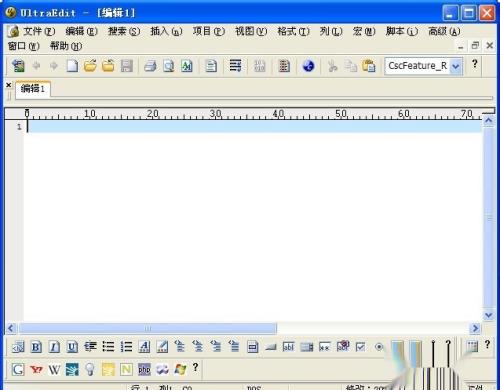This screenshot has width=500, height=390.
Task: Click the Underline U HTML icon
Action: tap(72, 347)
